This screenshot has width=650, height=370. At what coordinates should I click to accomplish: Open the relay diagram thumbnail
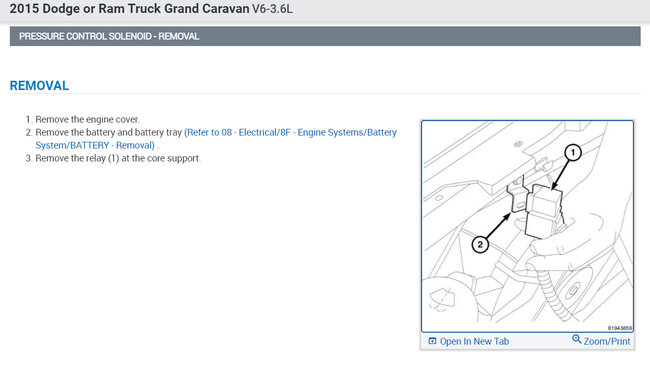(x=527, y=226)
